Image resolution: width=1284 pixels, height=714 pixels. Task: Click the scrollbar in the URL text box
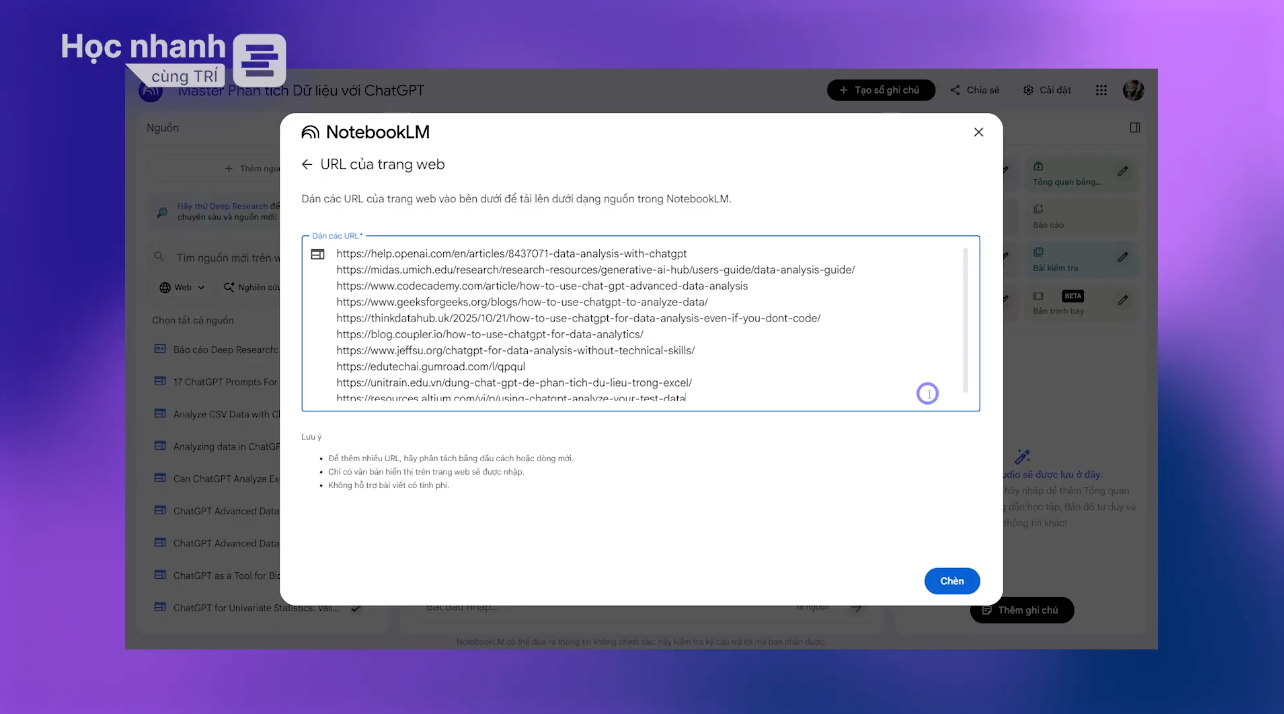tap(965, 320)
